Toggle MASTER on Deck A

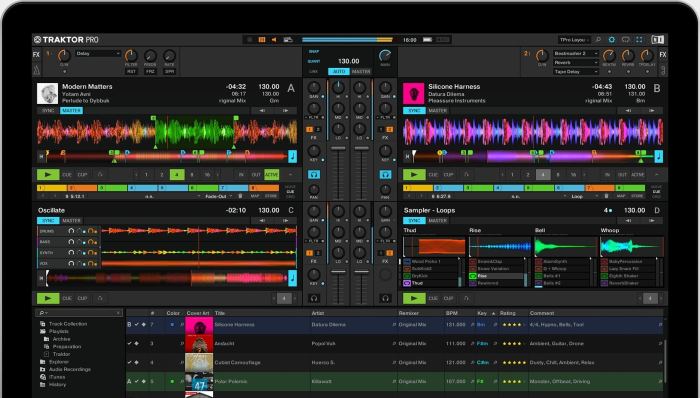71,111
